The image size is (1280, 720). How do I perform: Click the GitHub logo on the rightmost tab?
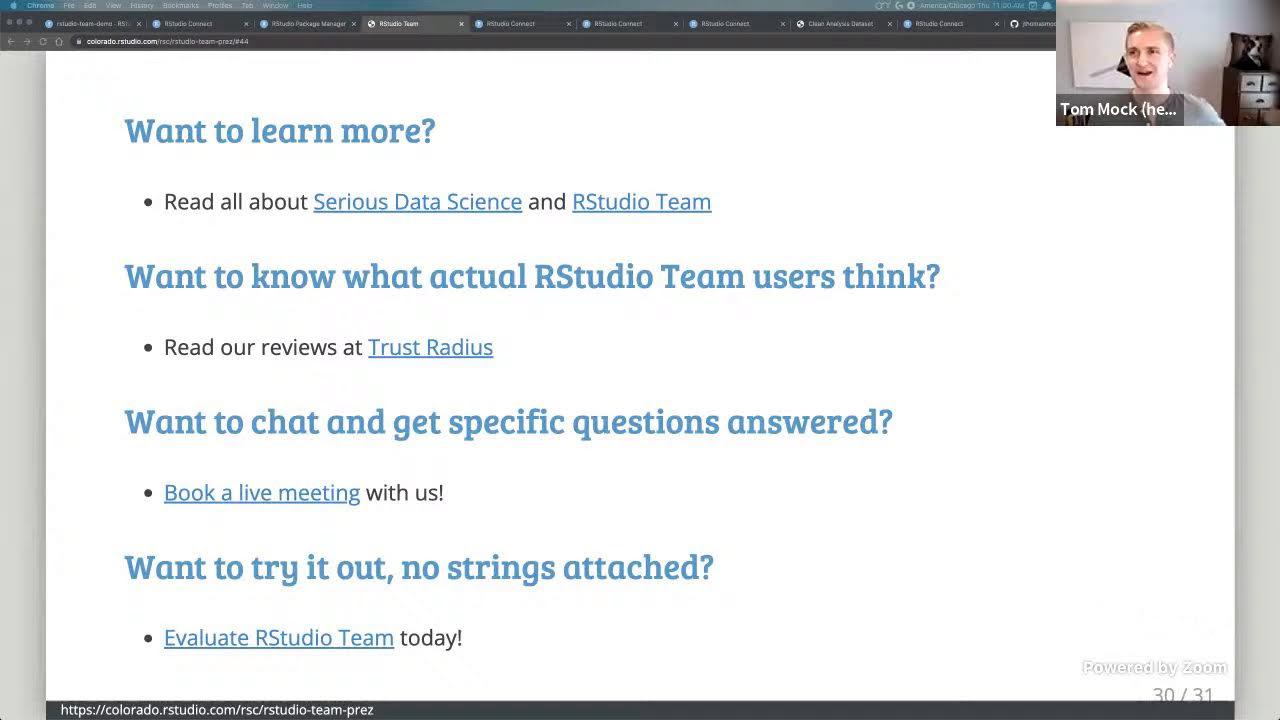[x=1014, y=23]
